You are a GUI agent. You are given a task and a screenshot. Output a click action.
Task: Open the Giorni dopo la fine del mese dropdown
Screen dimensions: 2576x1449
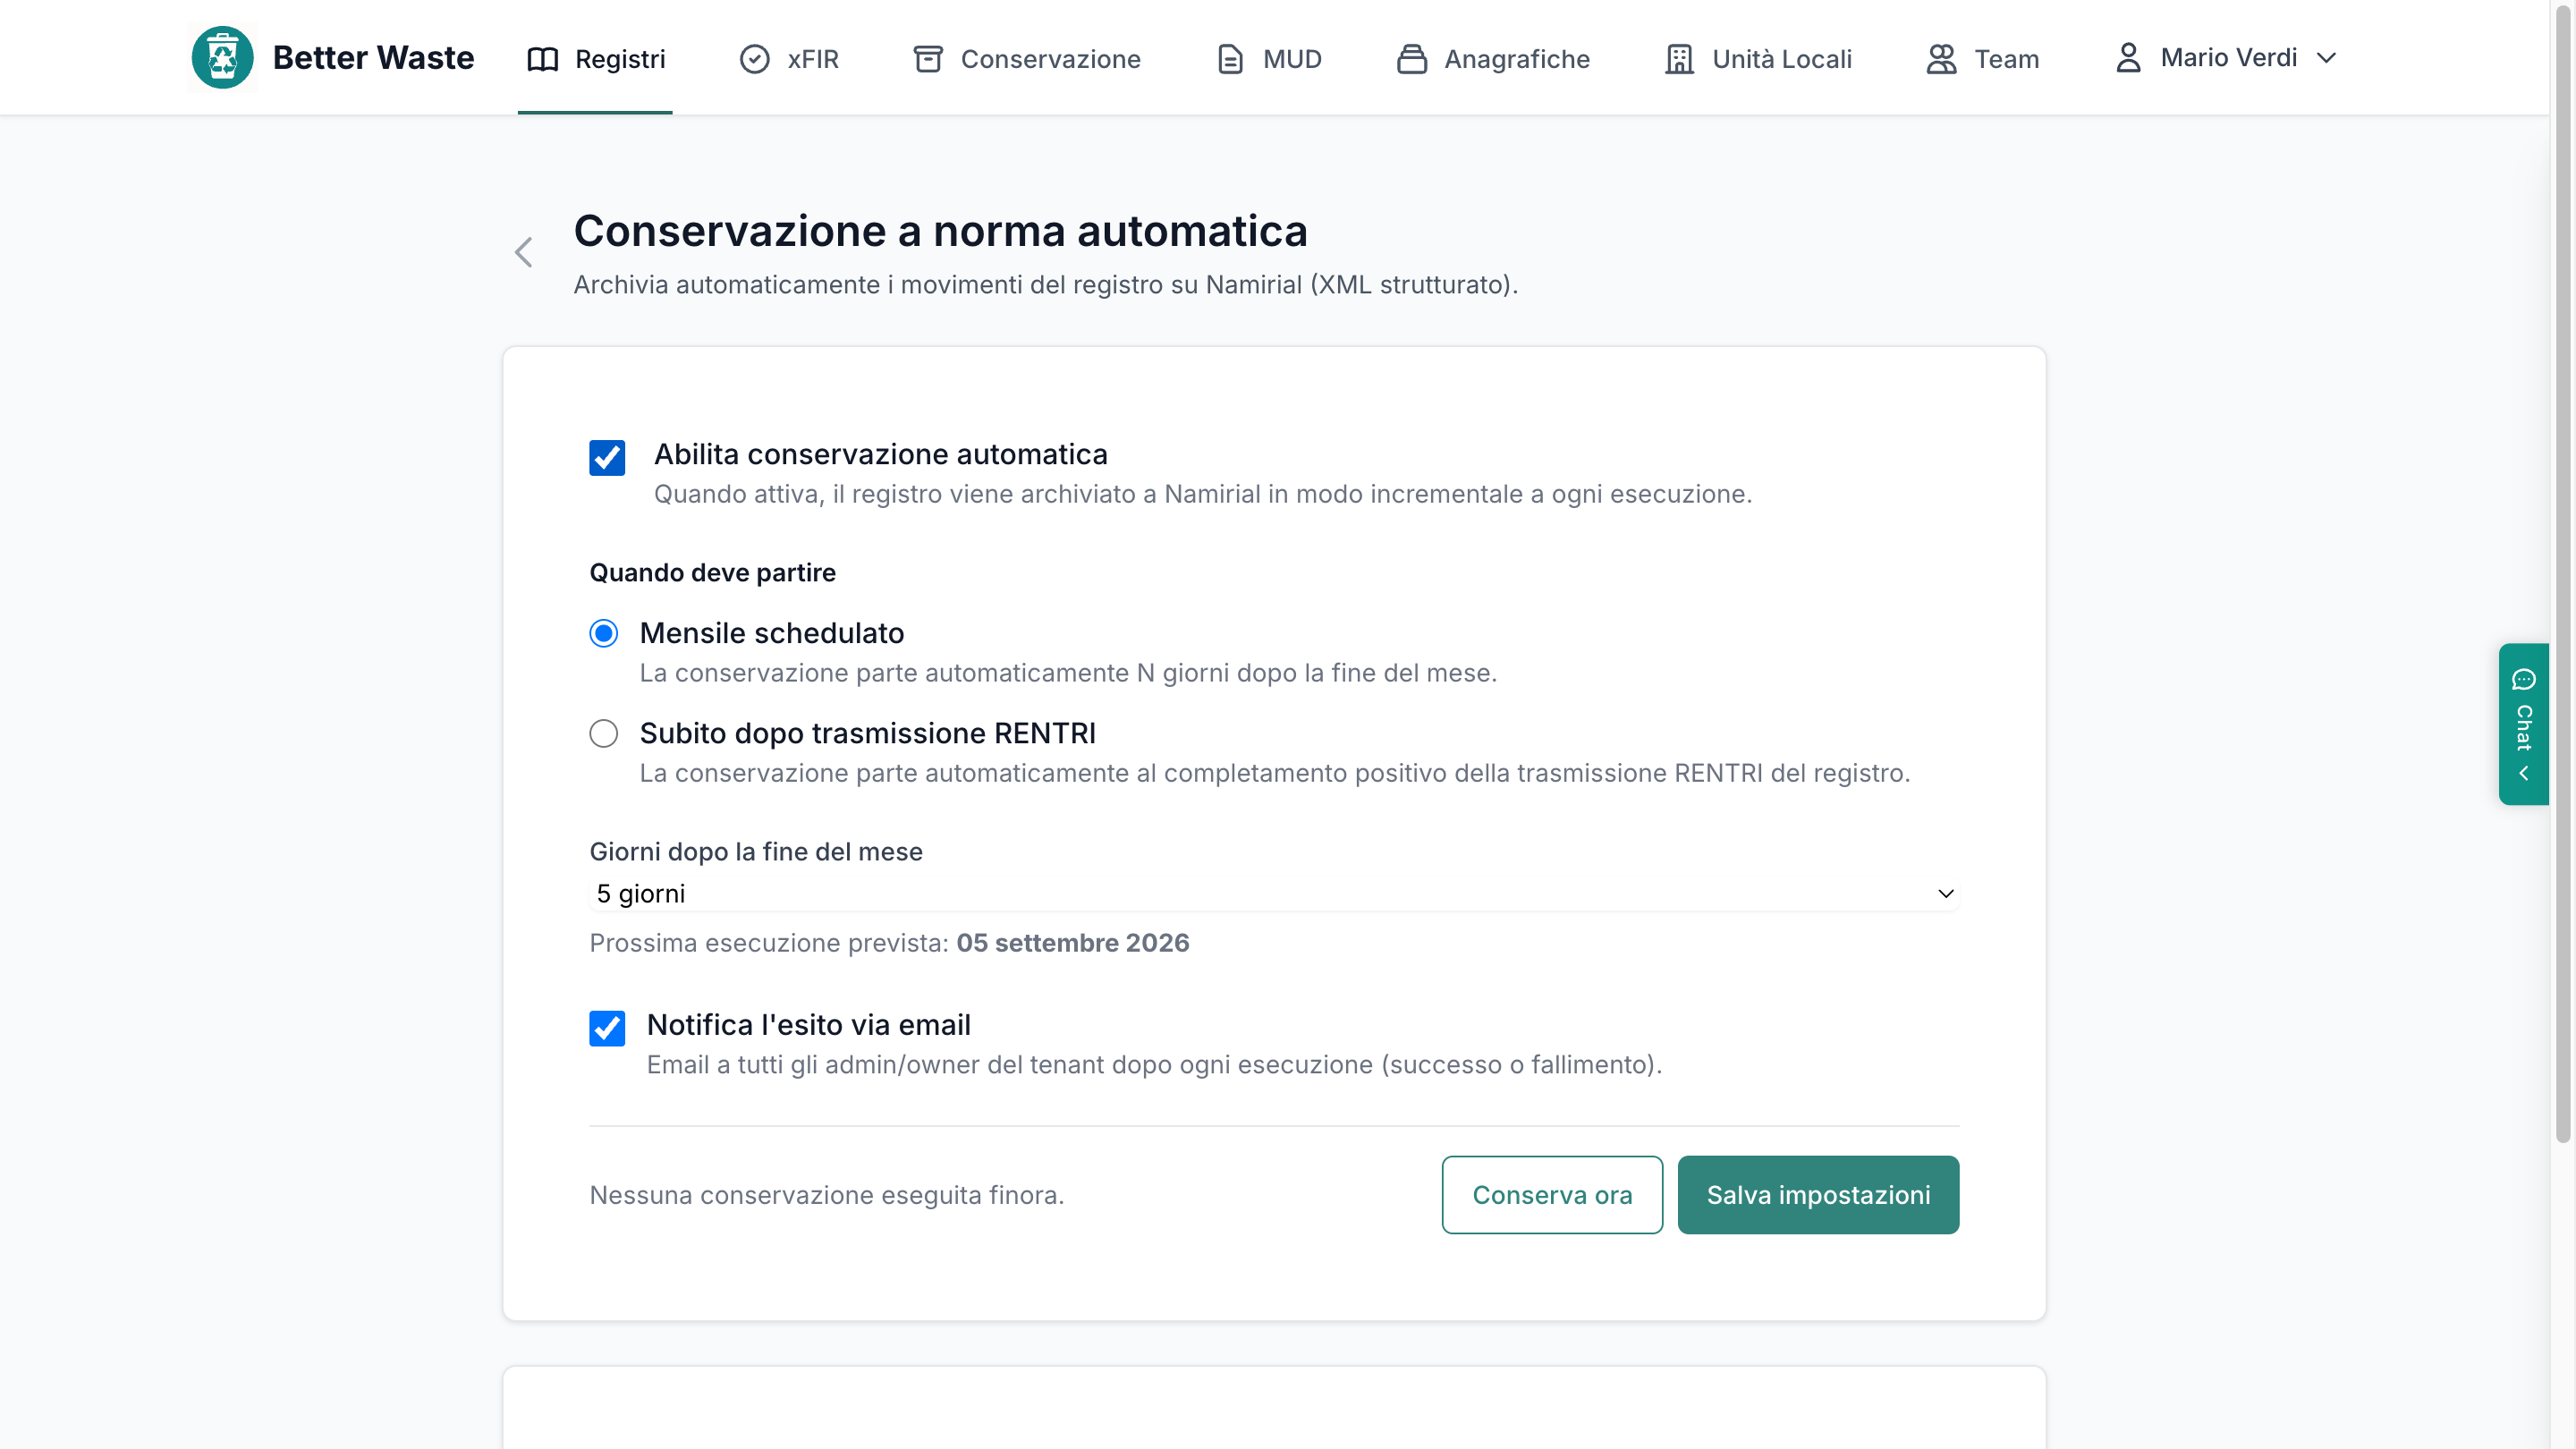click(x=1274, y=893)
